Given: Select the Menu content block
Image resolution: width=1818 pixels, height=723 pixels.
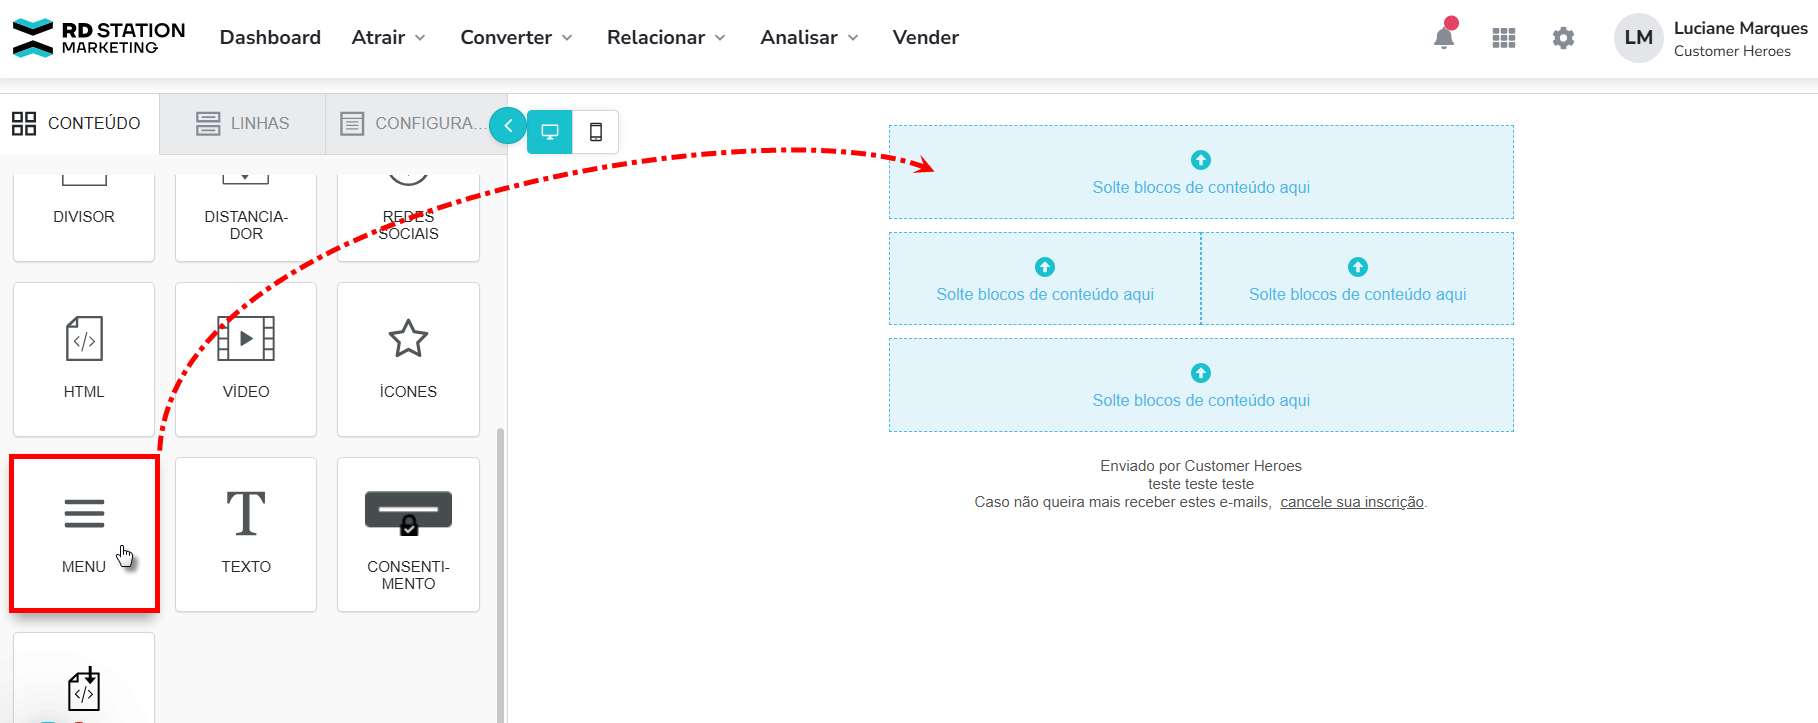Looking at the screenshot, I should [84, 534].
